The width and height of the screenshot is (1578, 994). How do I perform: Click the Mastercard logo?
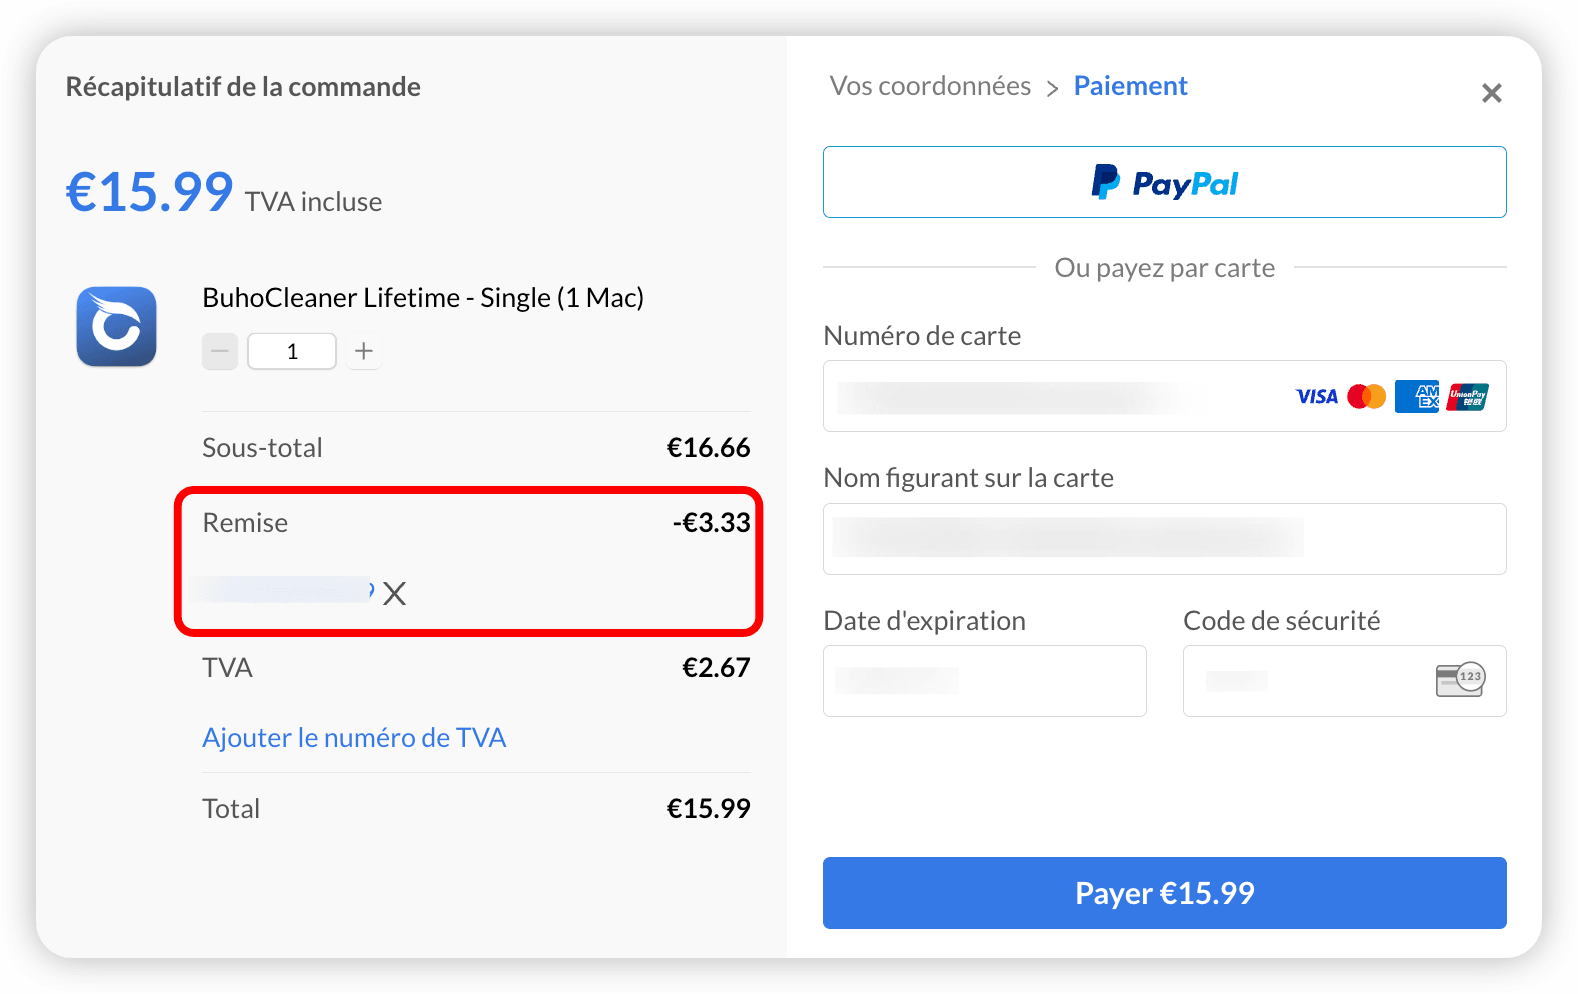[x=1367, y=397]
